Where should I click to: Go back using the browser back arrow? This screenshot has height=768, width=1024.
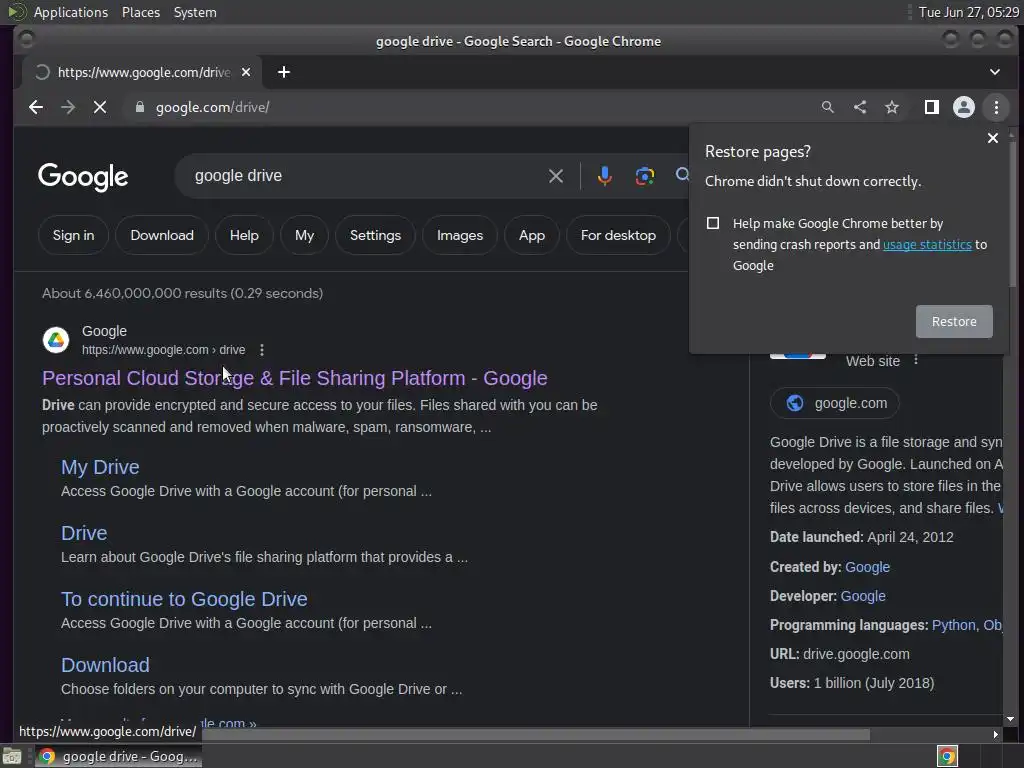36,107
